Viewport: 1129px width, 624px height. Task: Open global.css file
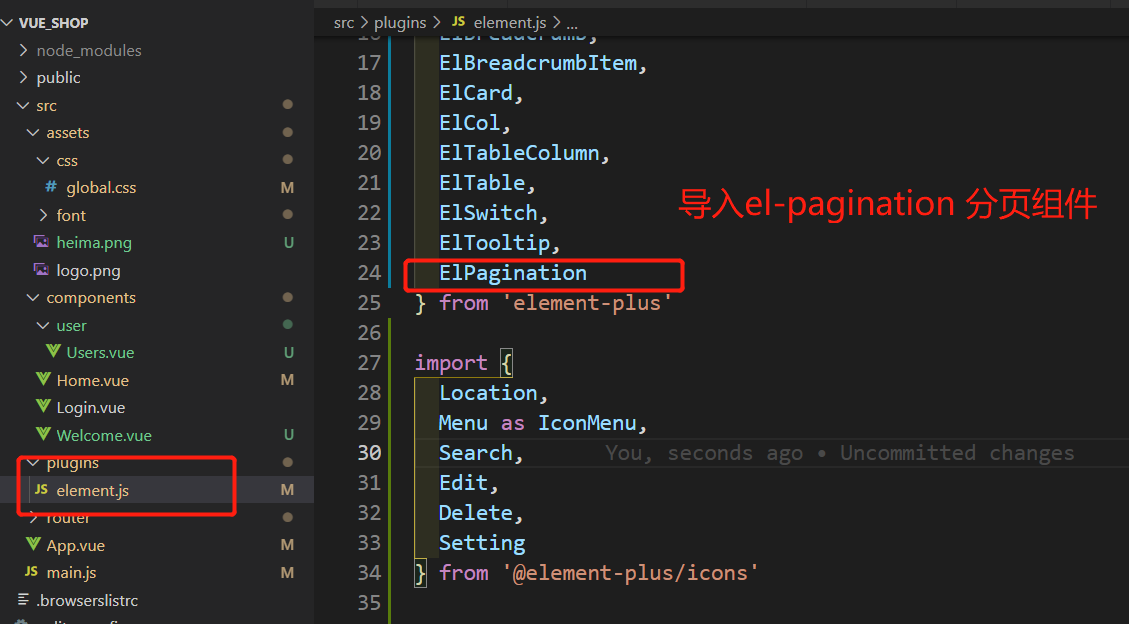(101, 188)
